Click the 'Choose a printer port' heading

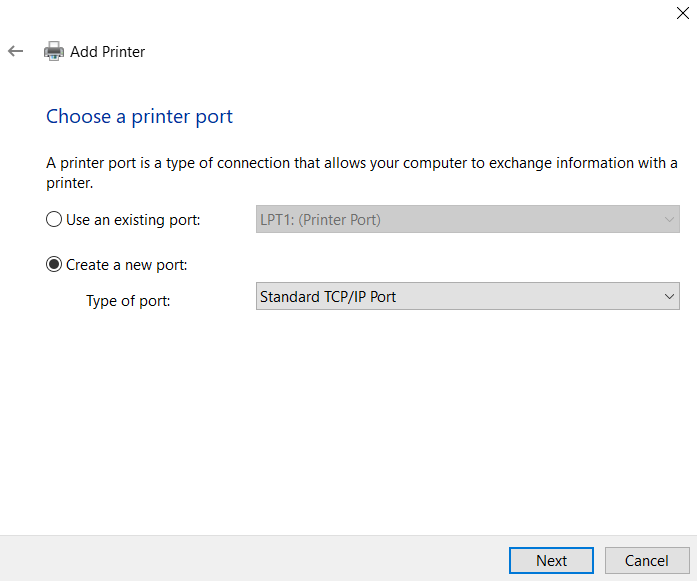139,116
